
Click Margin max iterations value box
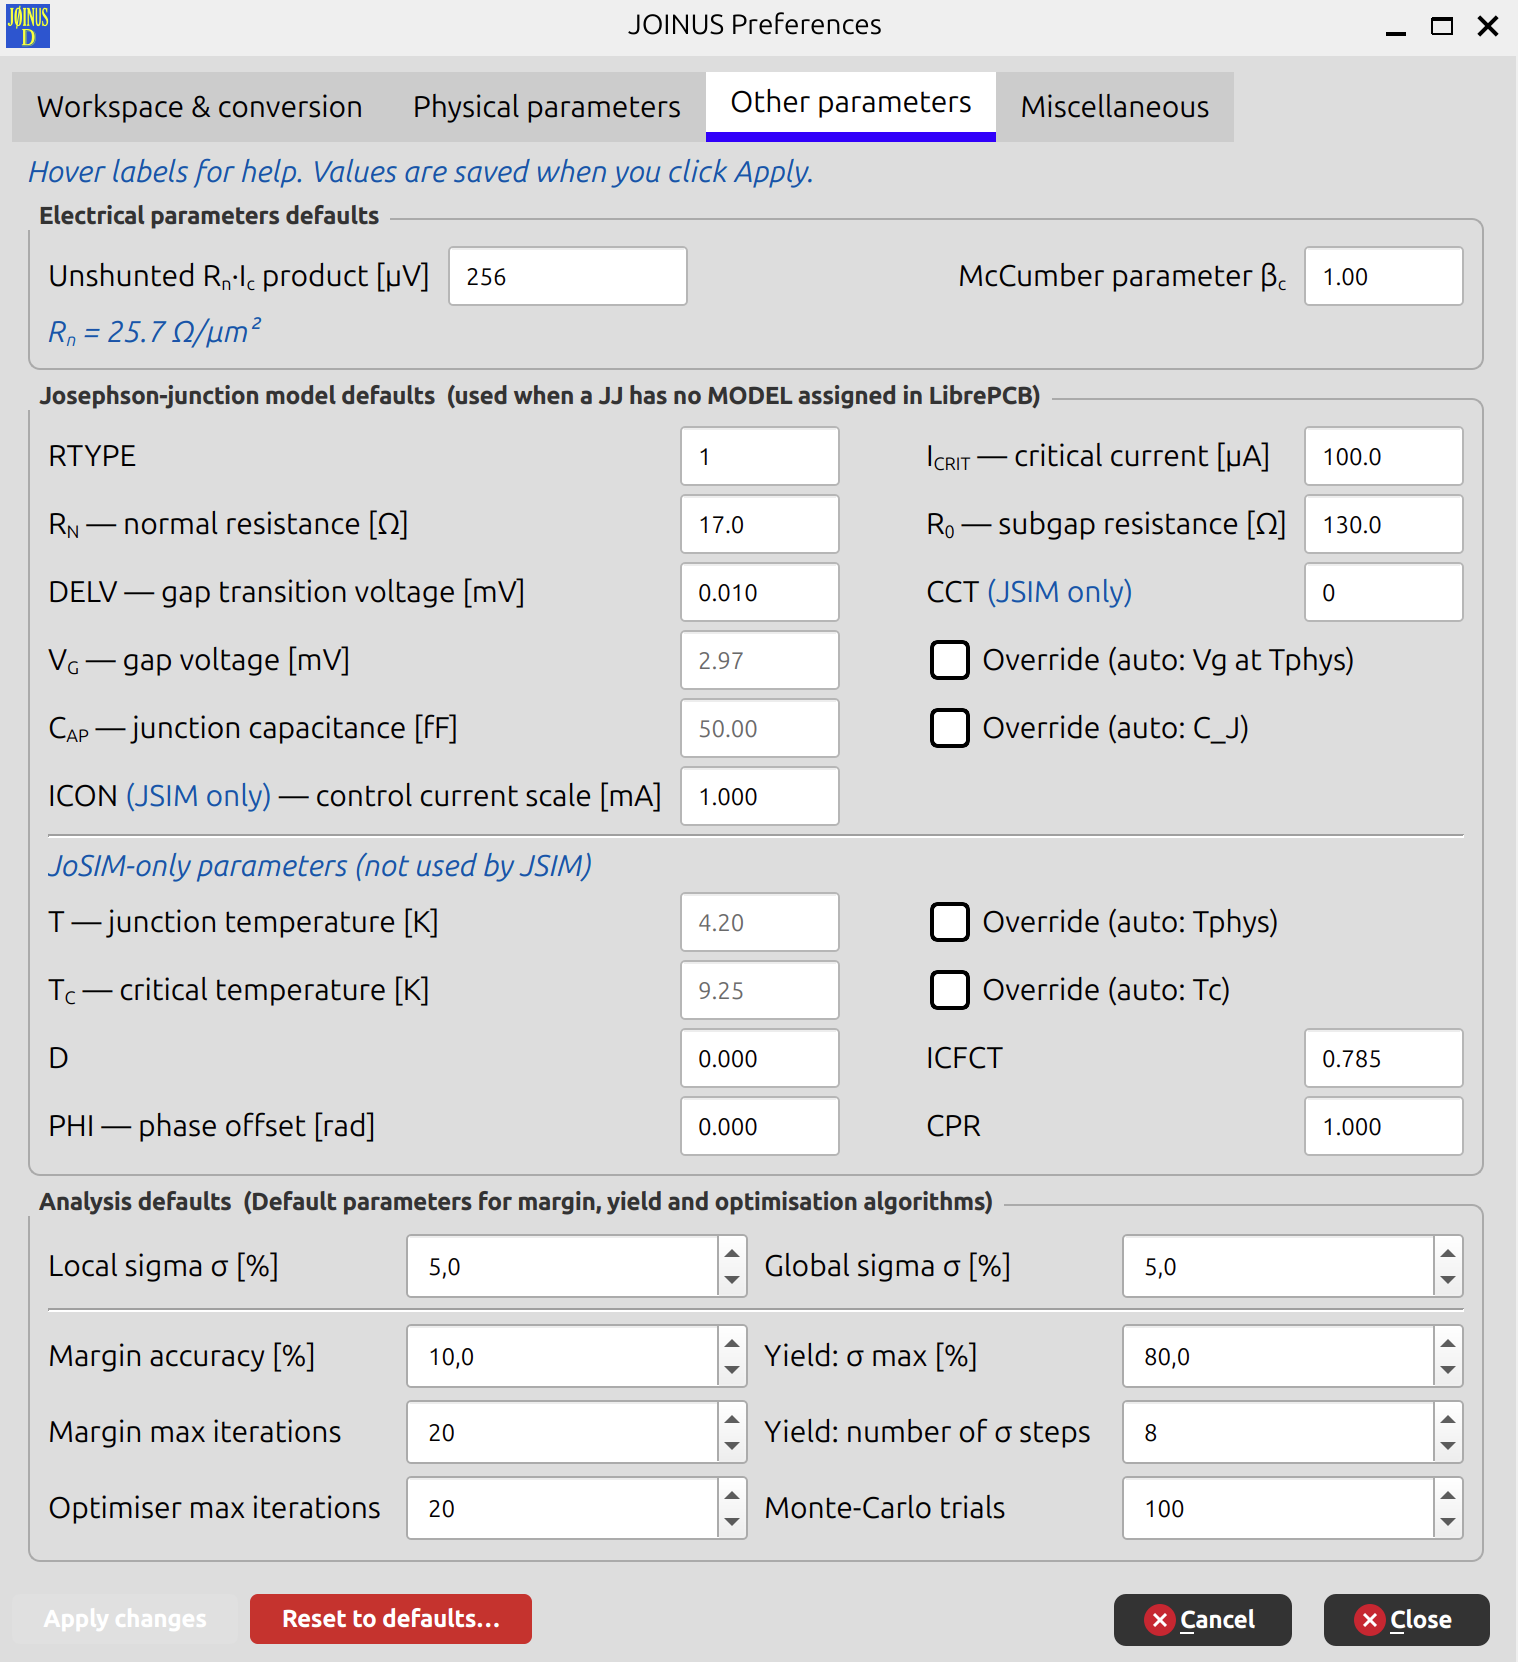(563, 1432)
